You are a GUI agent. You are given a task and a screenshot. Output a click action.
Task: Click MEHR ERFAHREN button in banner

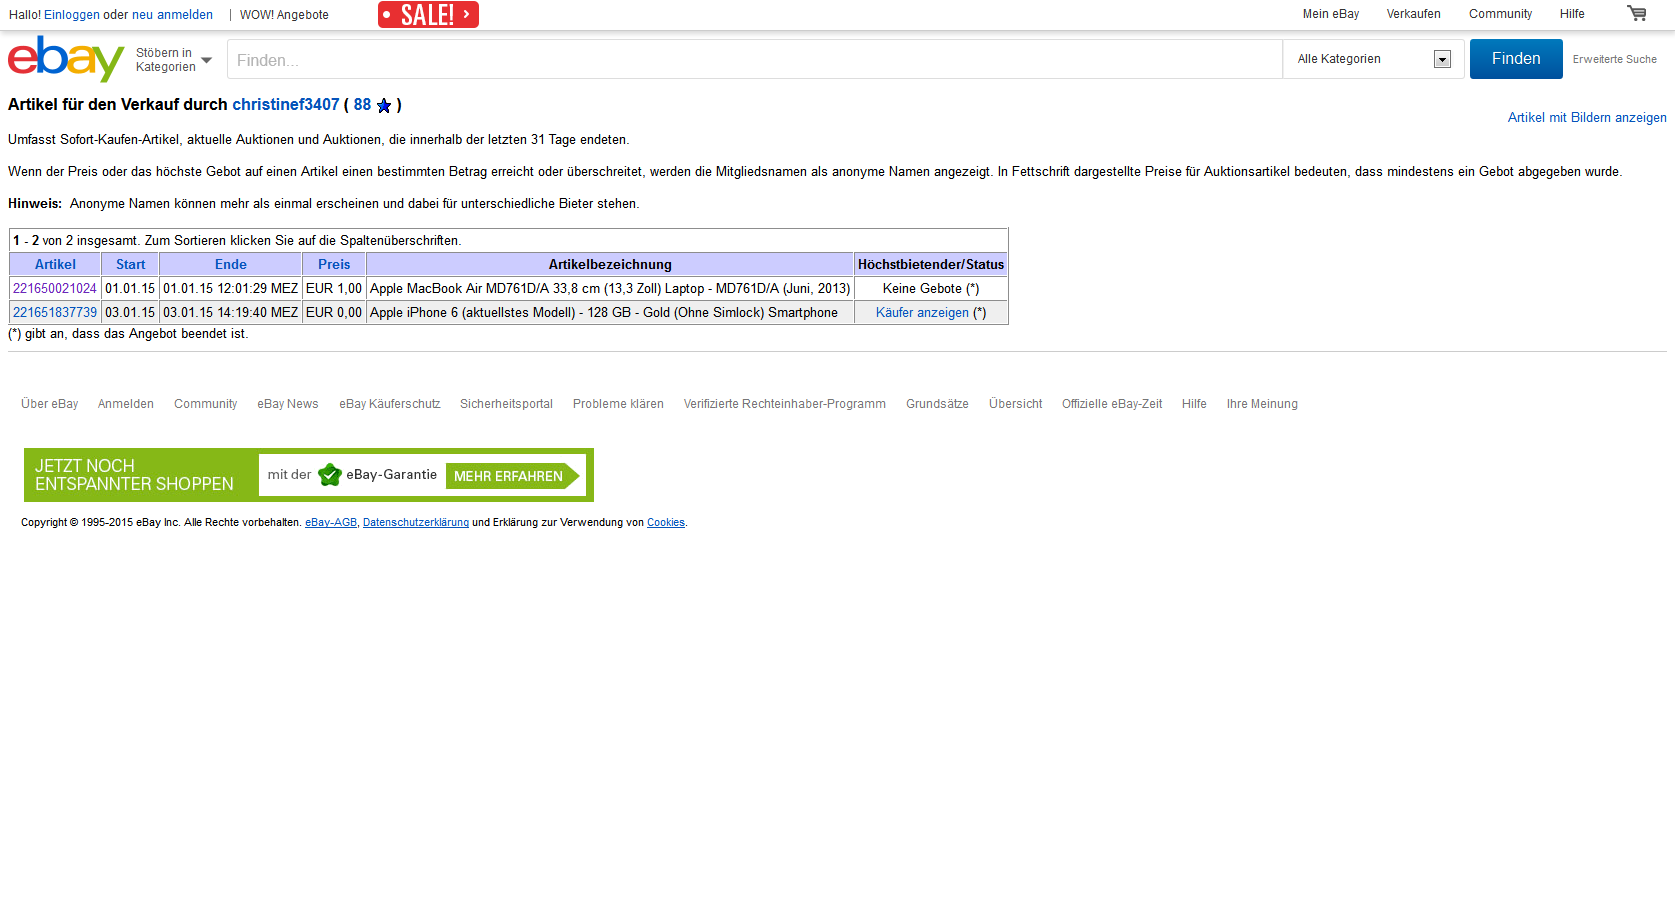pos(512,476)
